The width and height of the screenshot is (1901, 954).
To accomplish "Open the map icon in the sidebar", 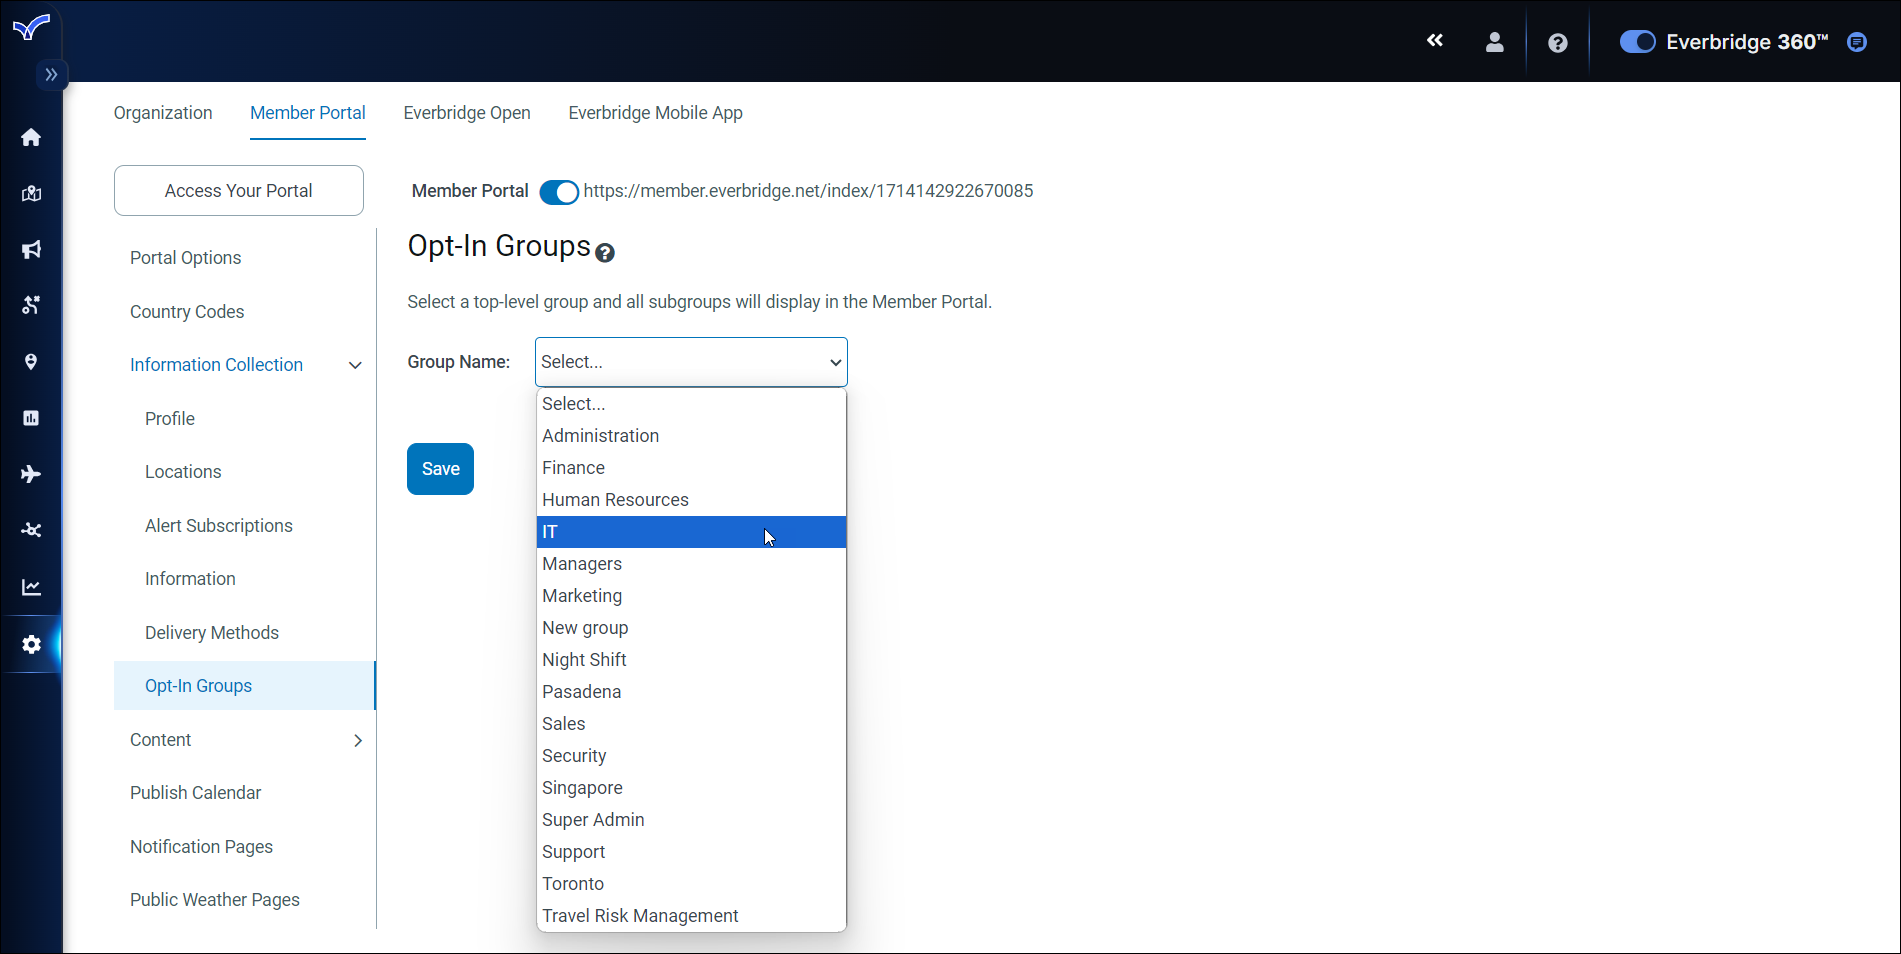I will point(31,194).
